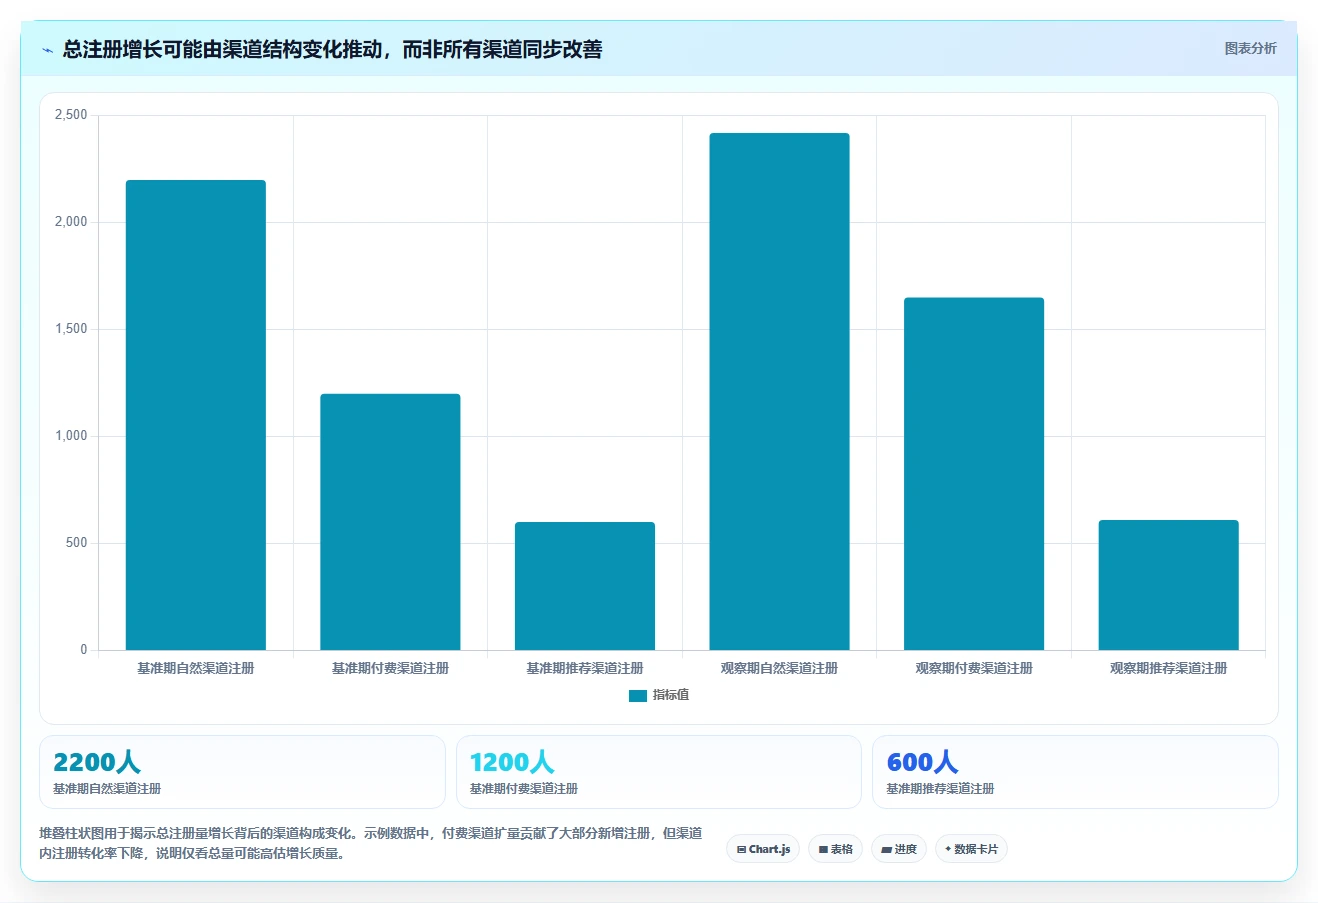Click the 基准期推荐渠道注册 x-axis label
1318x903 pixels.
coord(585,668)
